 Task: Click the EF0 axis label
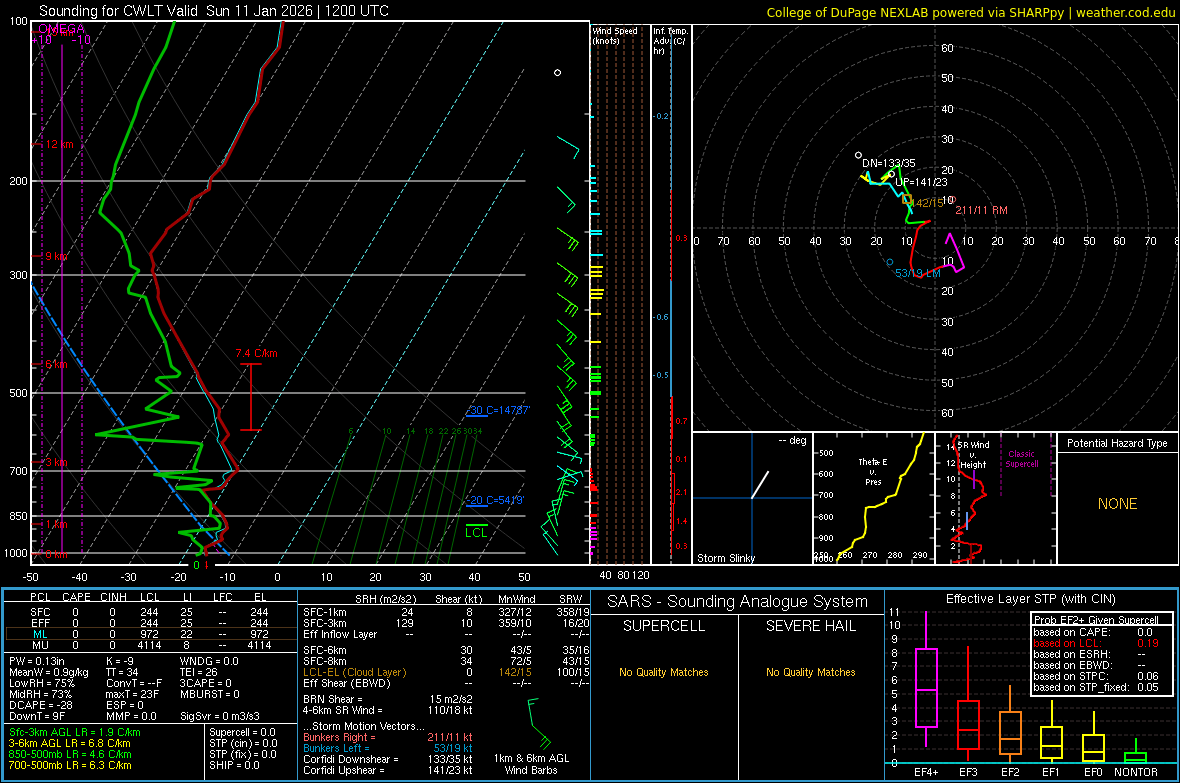pos(1093,772)
